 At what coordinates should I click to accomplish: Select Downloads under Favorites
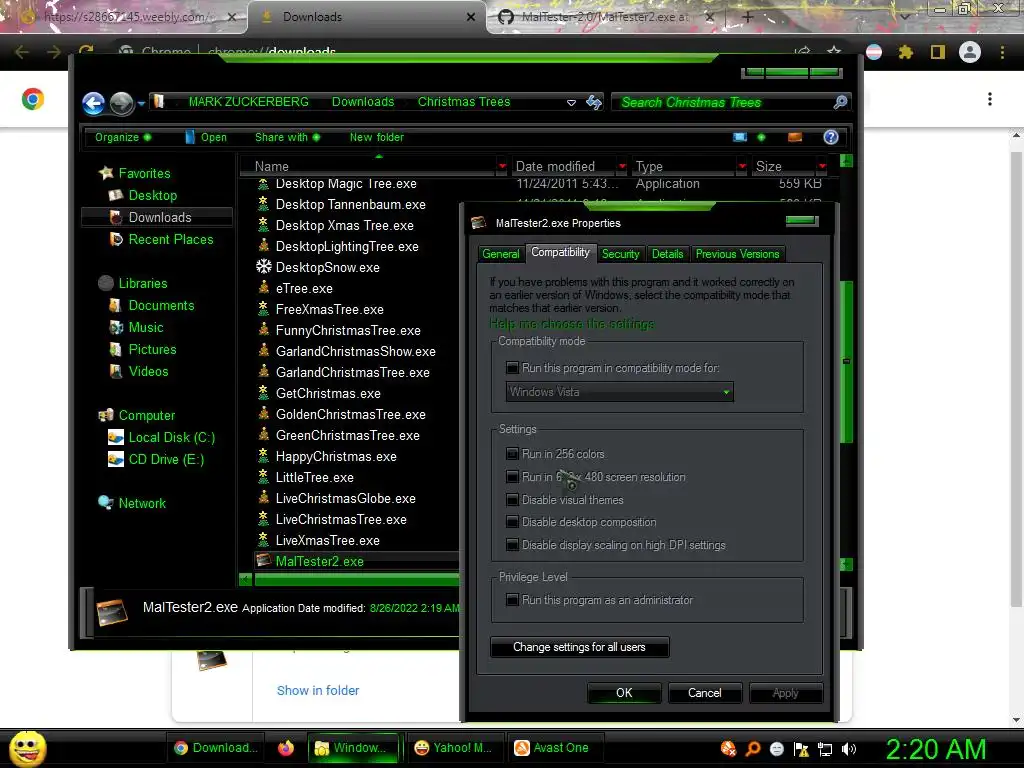(x=157, y=217)
